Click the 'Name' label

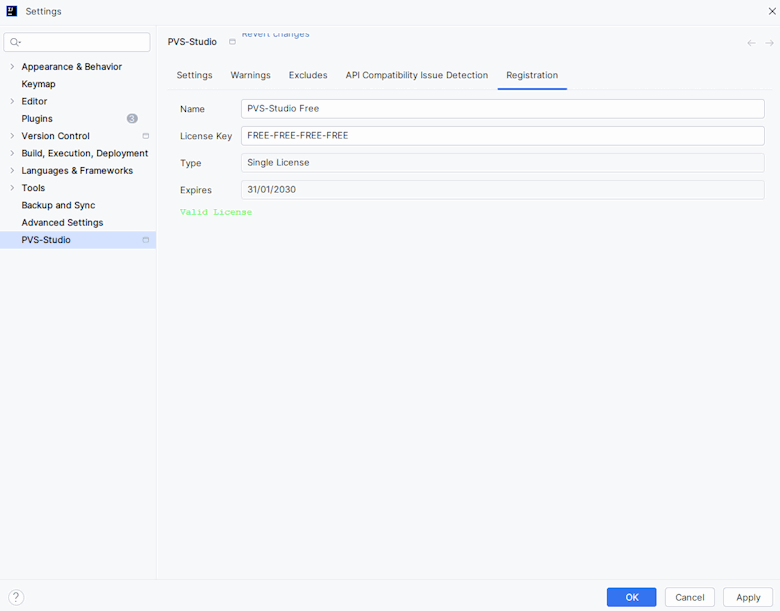193,109
